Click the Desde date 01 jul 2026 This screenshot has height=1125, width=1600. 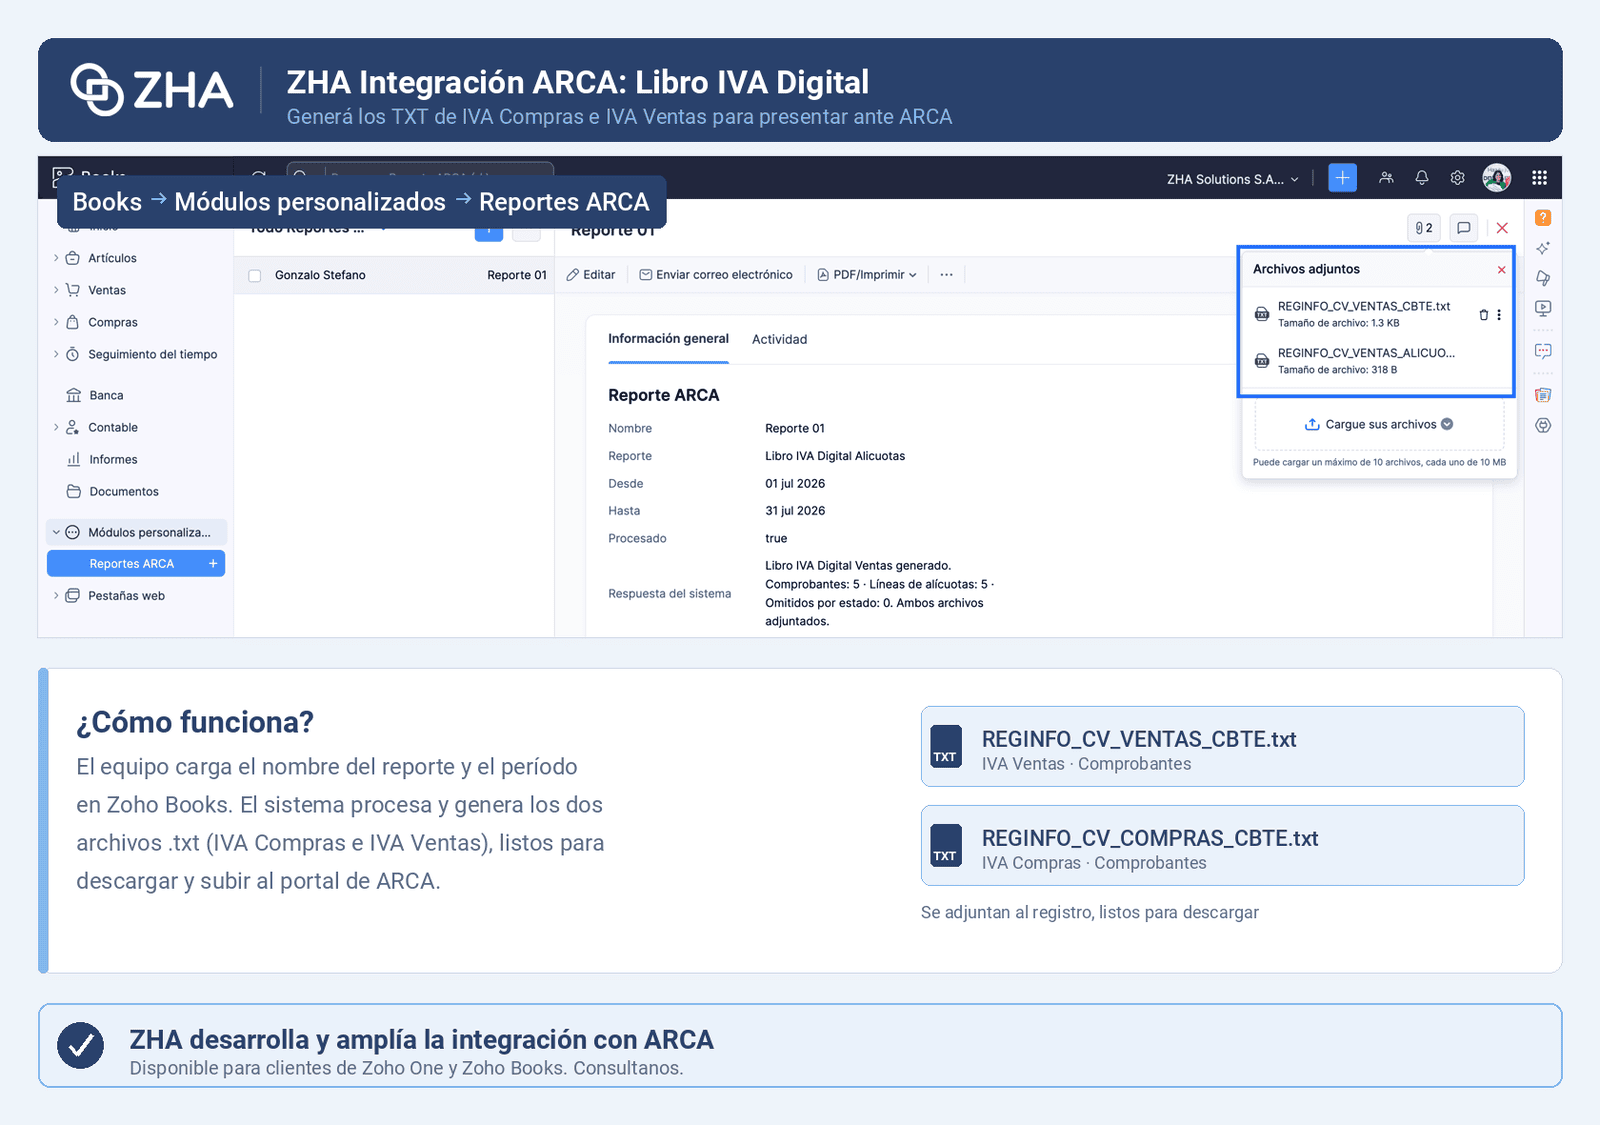[795, 484]
